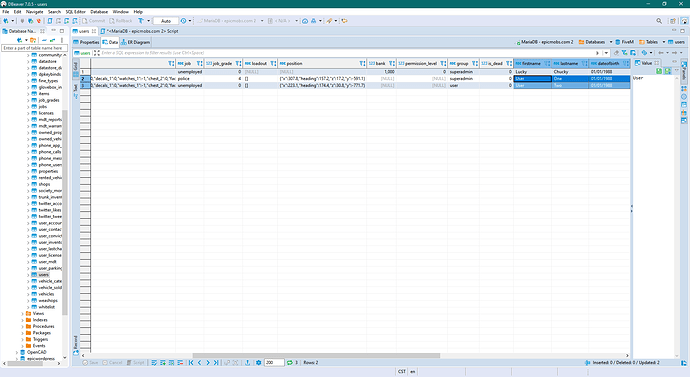This screenshot has width=690, height=377.
Task: Go to the previous row
Action: tap(199, 362)
